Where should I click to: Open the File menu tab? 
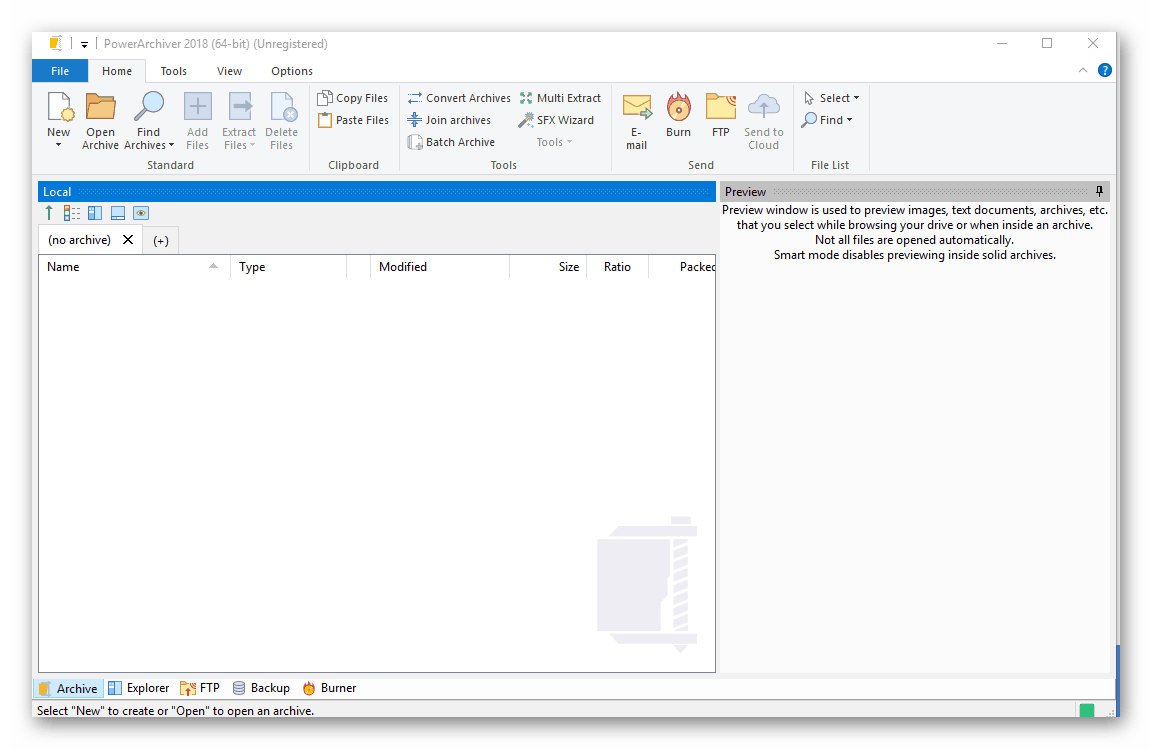(x=60, y=71)
